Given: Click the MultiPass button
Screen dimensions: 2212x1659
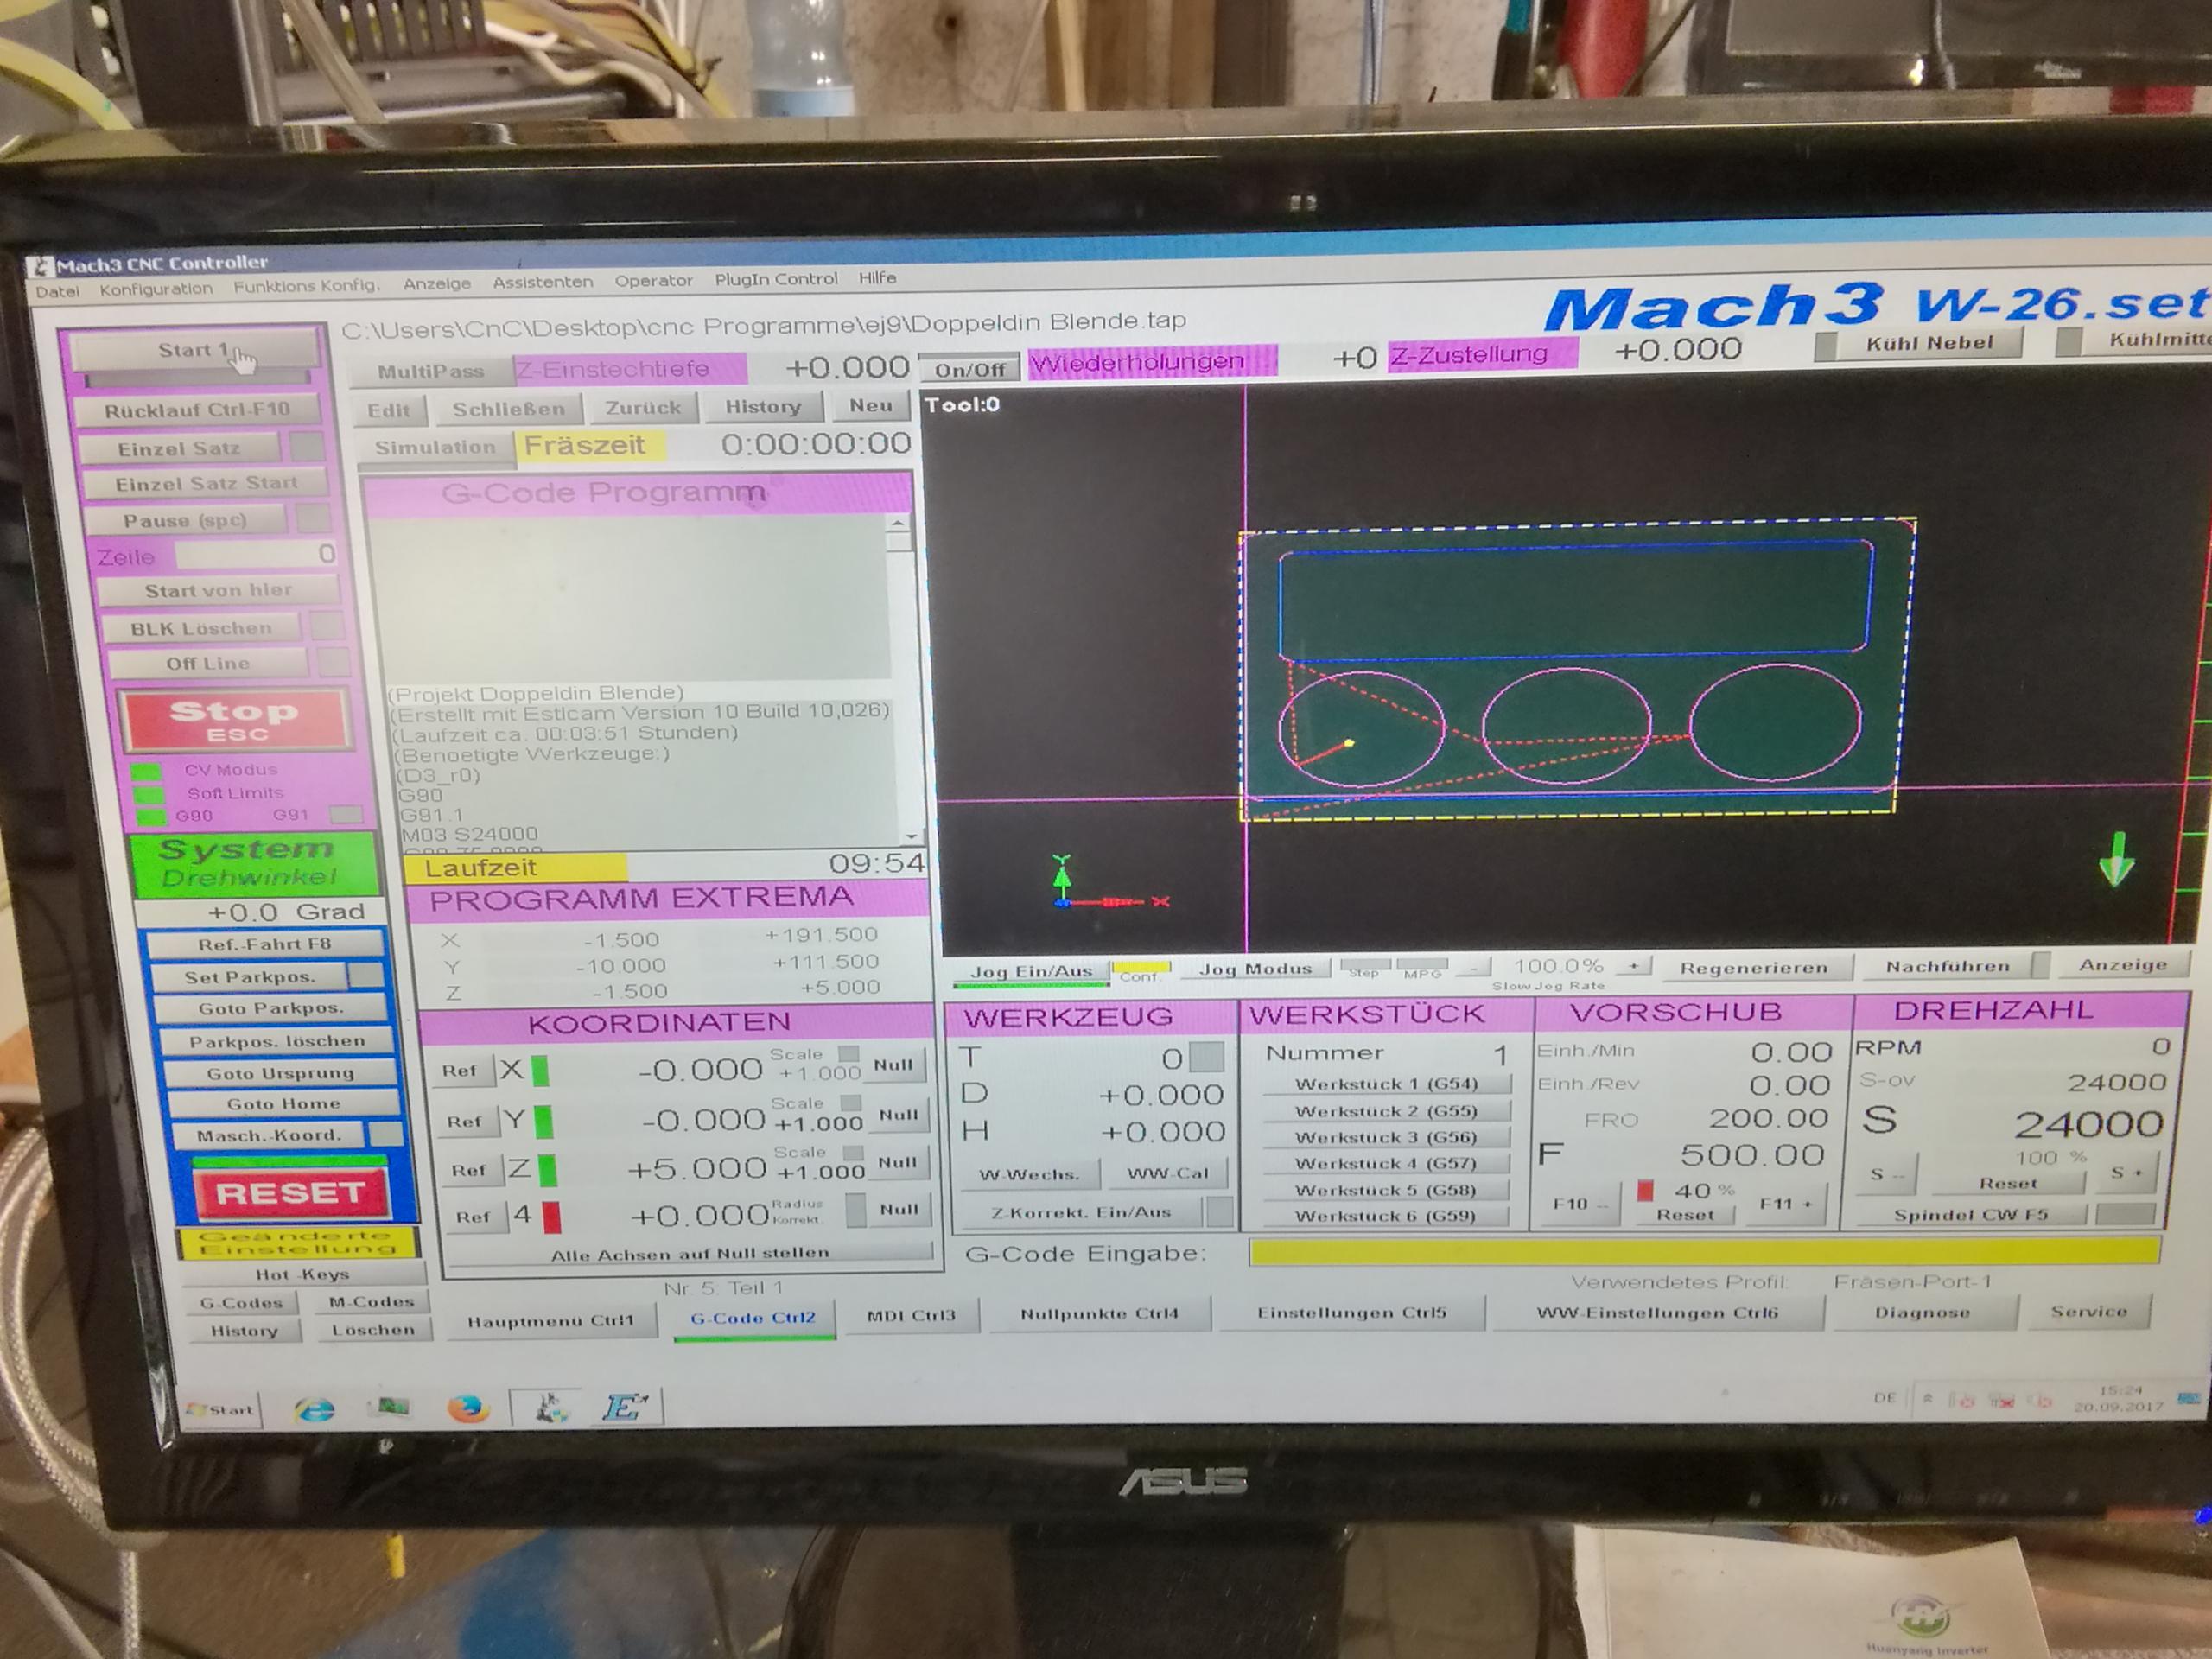Looking at the screenshot, I should 431,371.
